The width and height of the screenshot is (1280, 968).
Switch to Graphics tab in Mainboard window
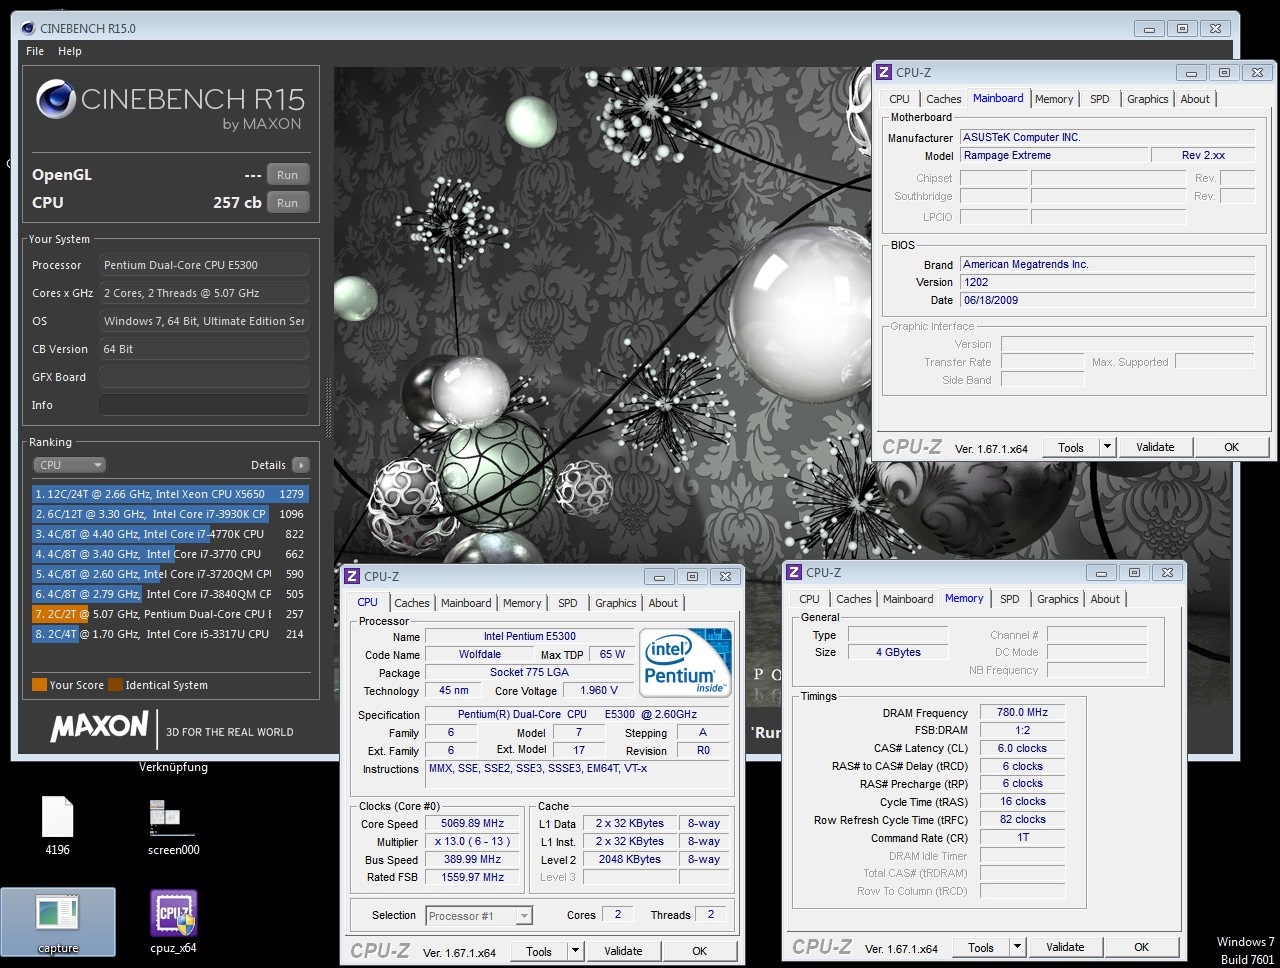(x=1147, y=99)
